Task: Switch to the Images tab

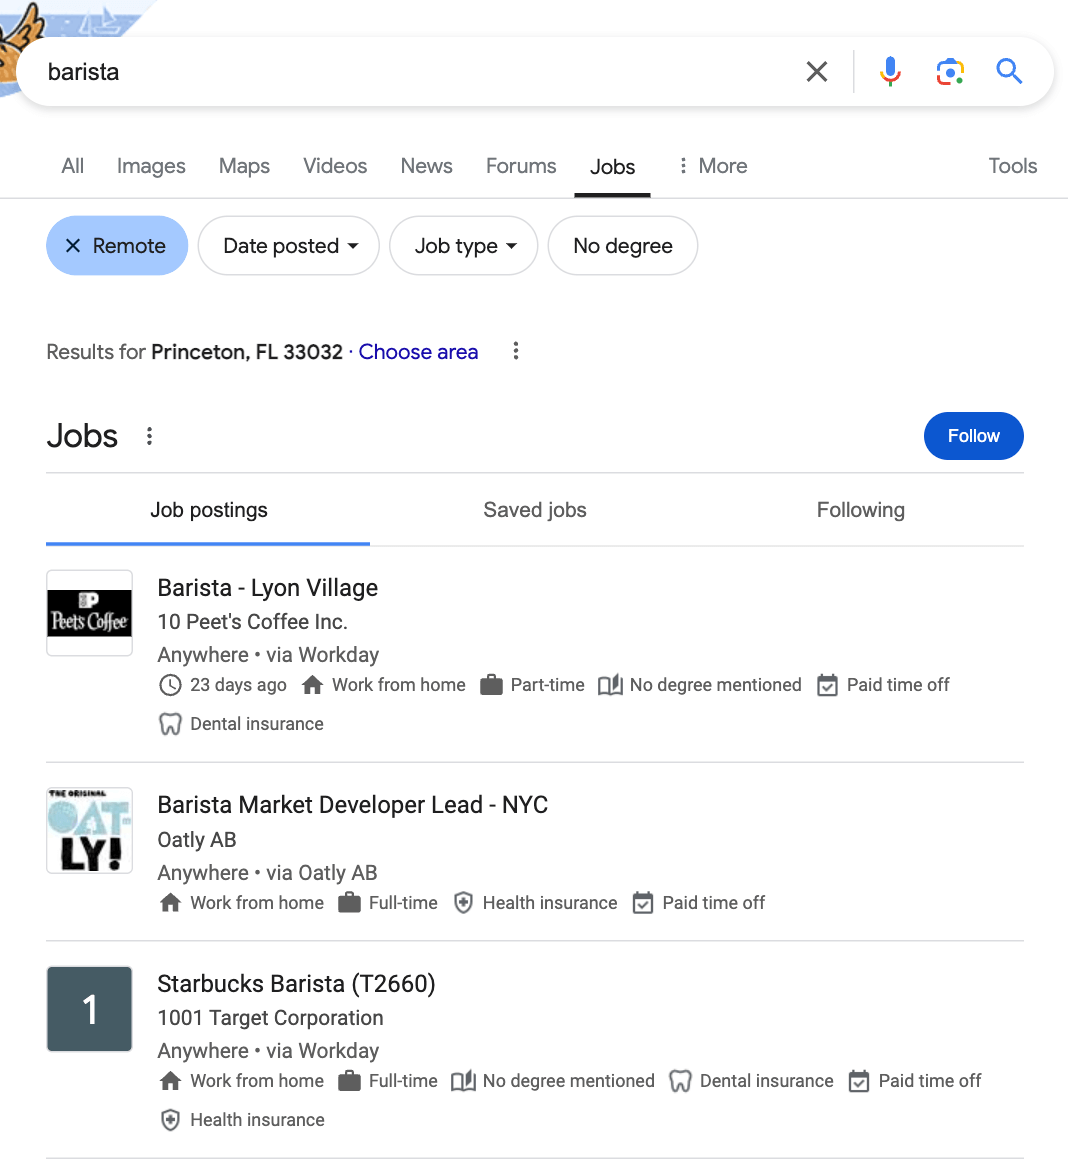Action: click(x=151, y=166)
